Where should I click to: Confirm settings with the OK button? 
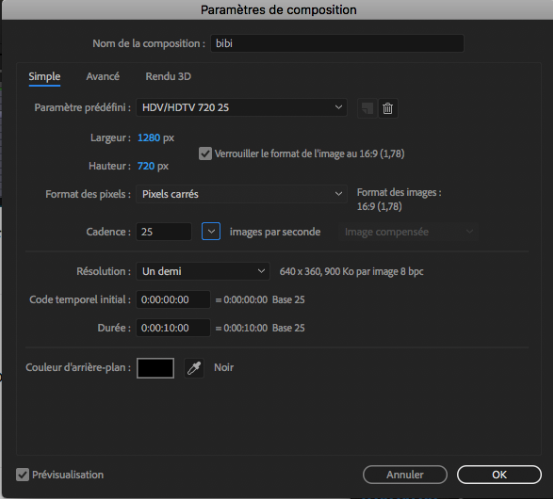[x=499, y=474]
